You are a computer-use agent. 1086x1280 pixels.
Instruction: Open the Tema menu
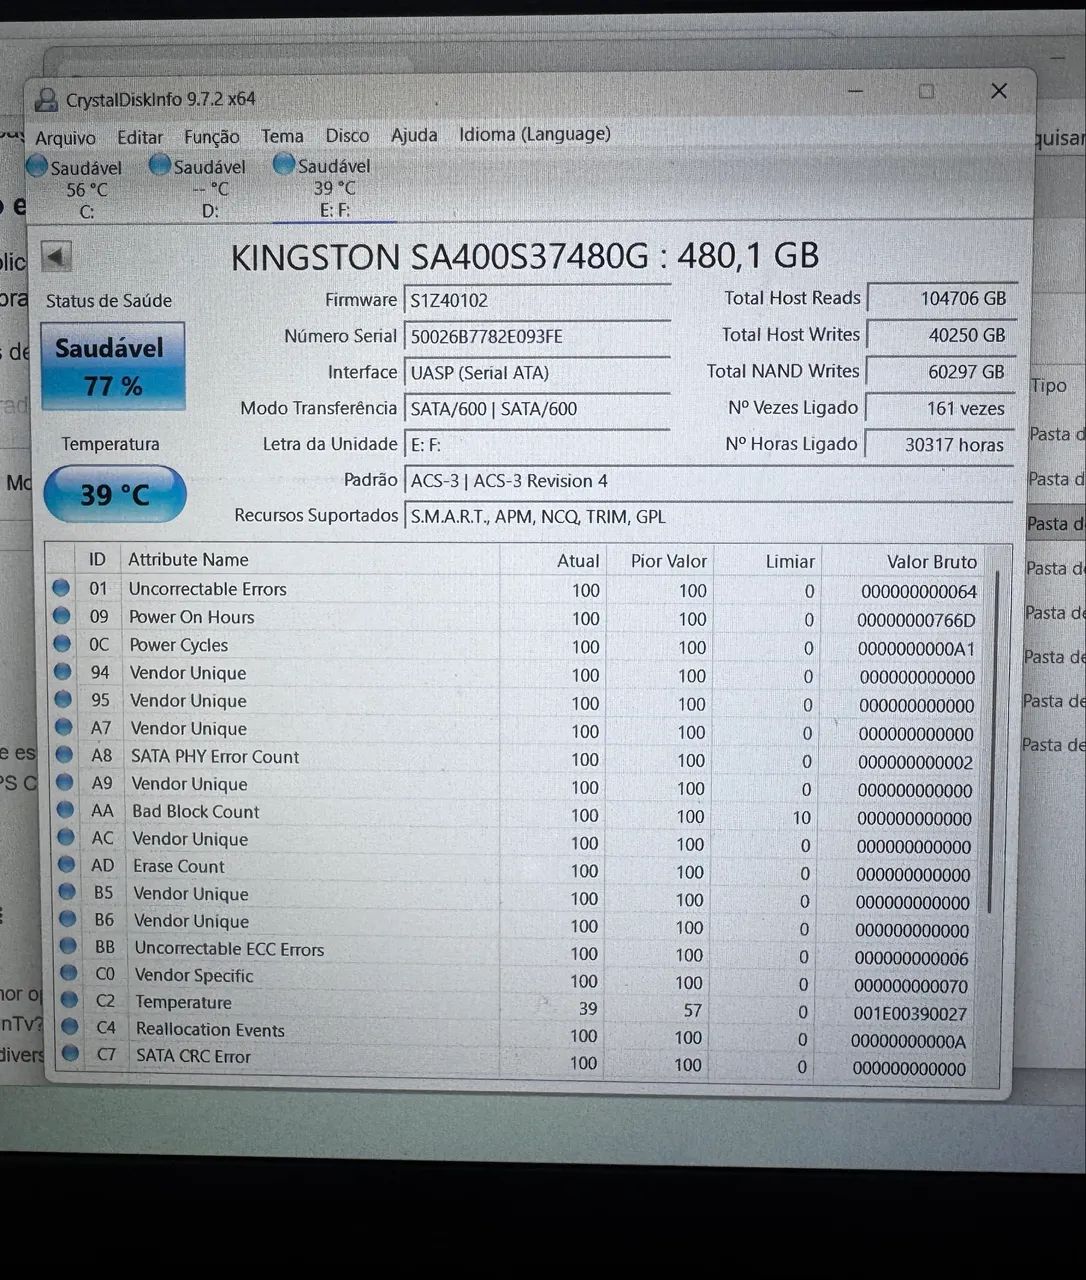click(283, 136)
